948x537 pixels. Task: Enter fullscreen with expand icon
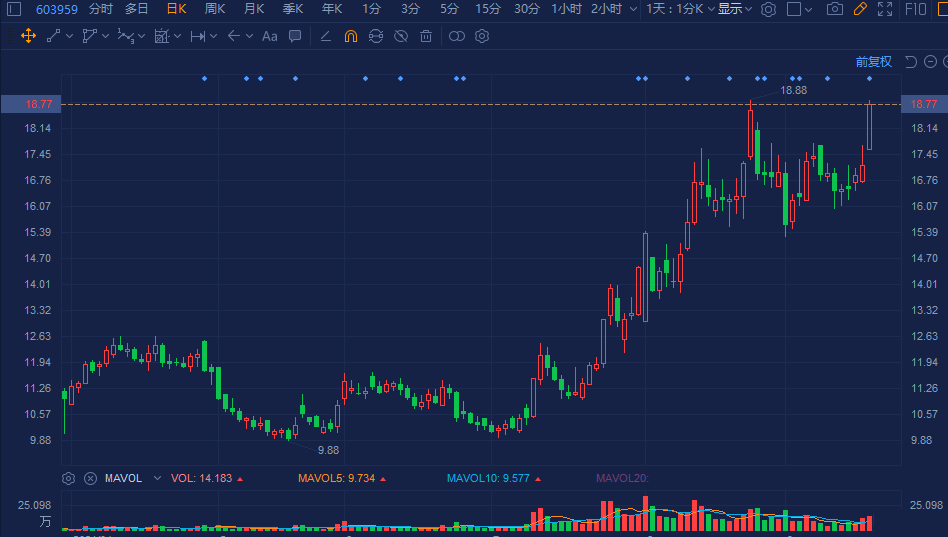point(885,9)
